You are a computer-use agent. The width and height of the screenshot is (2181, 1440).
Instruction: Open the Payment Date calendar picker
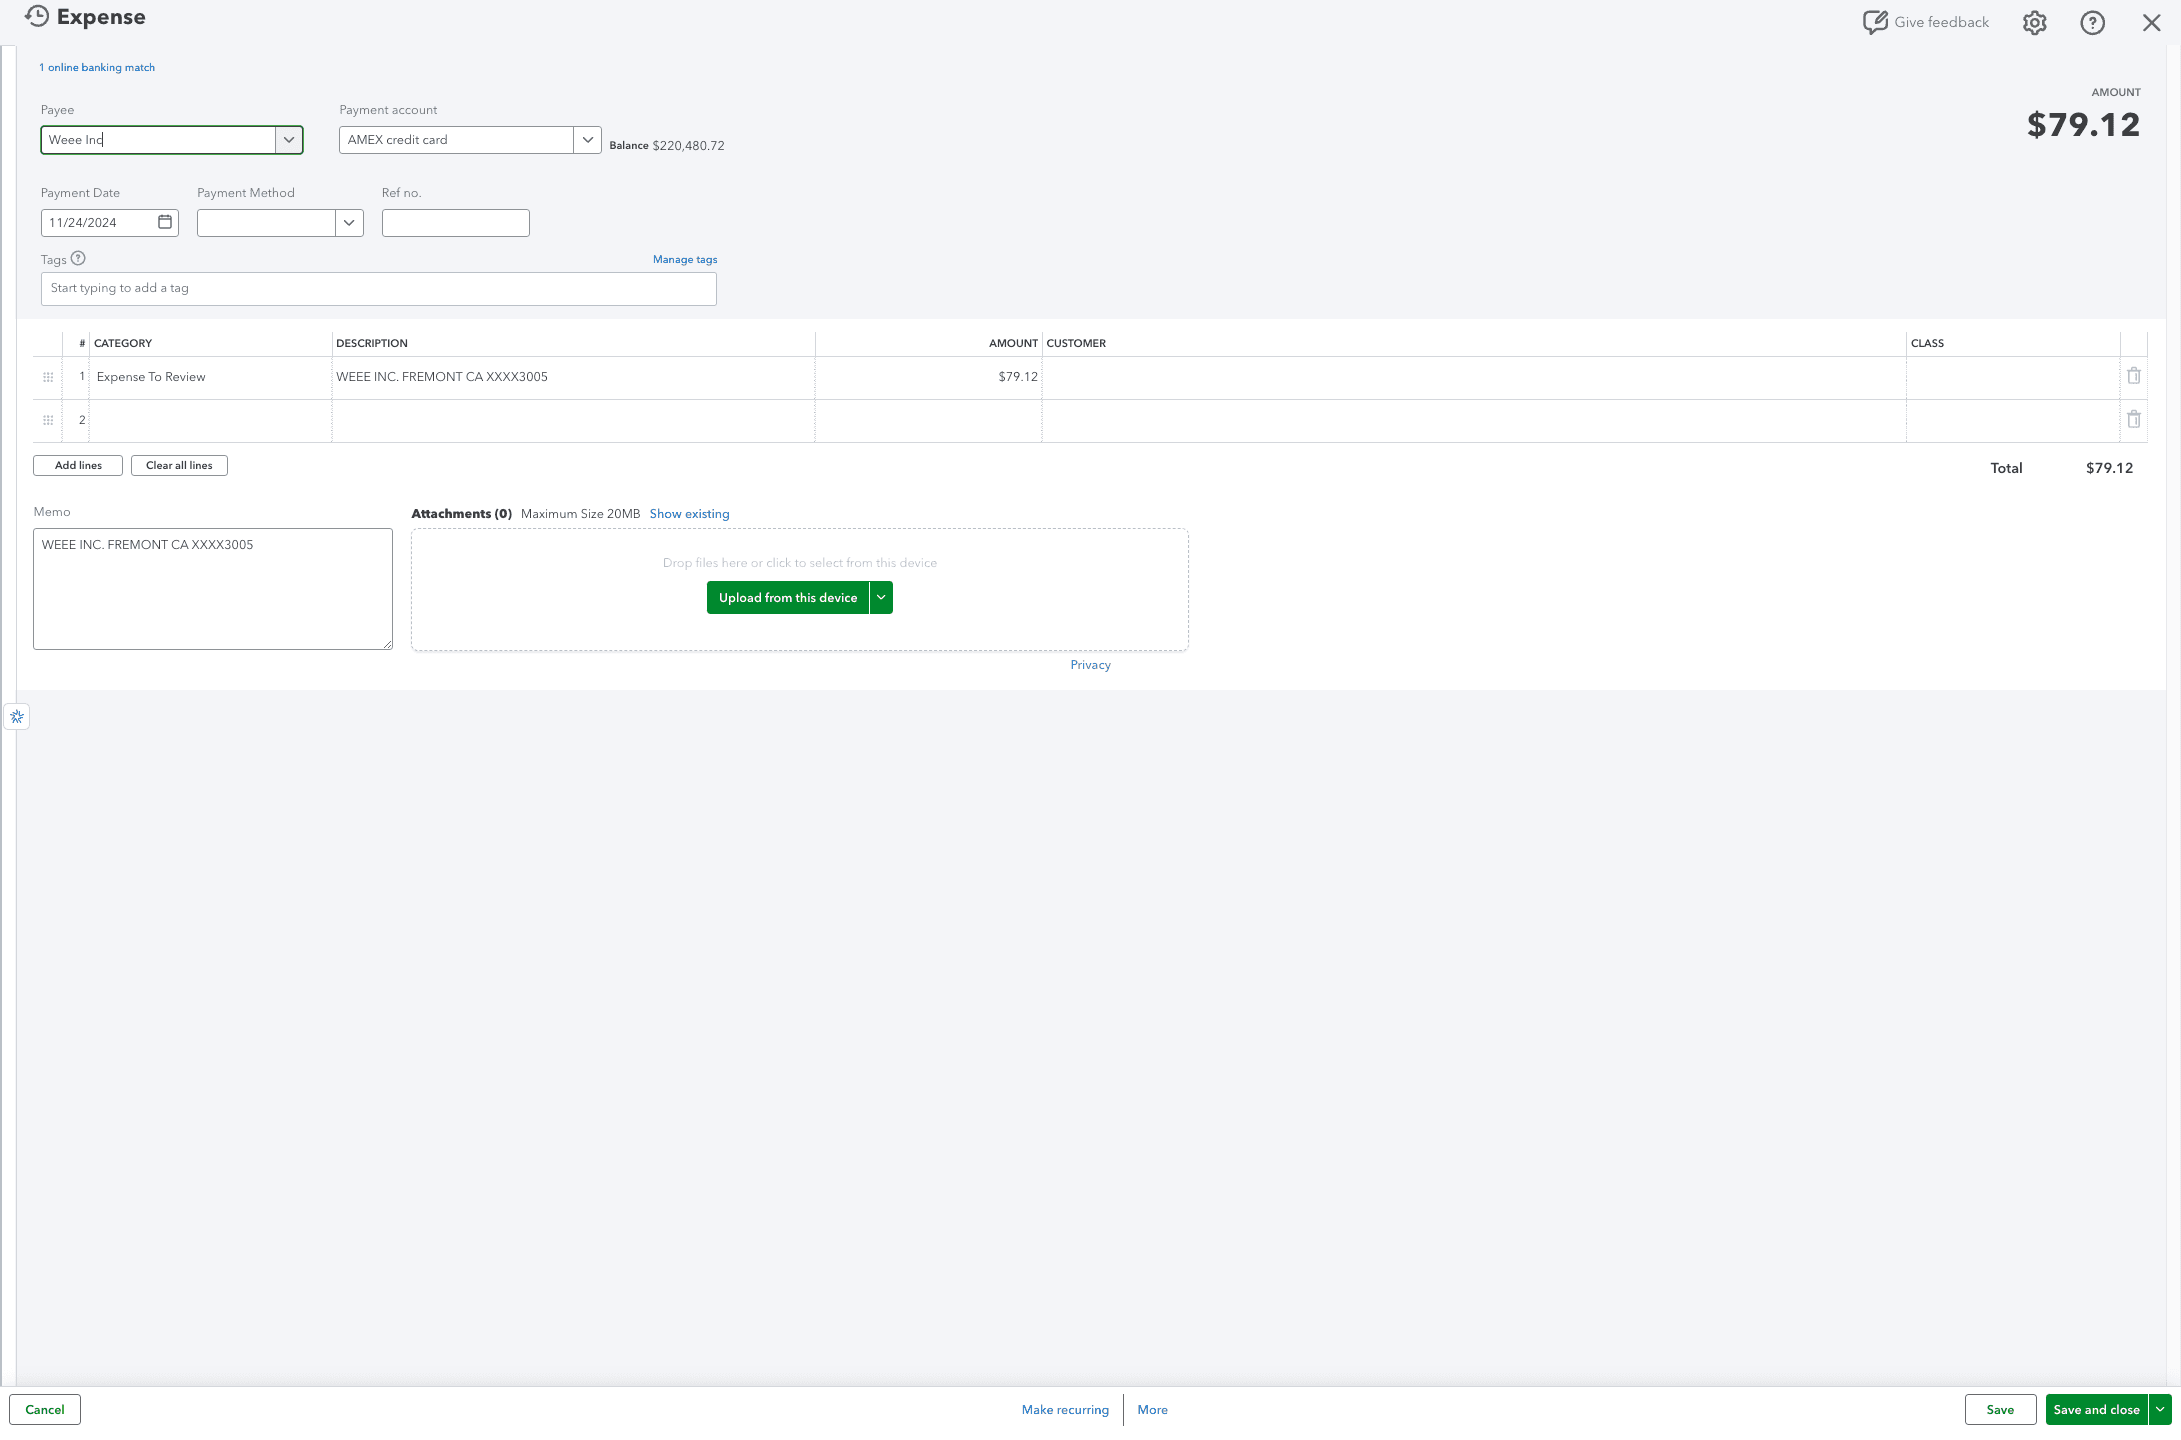(164, 222)
